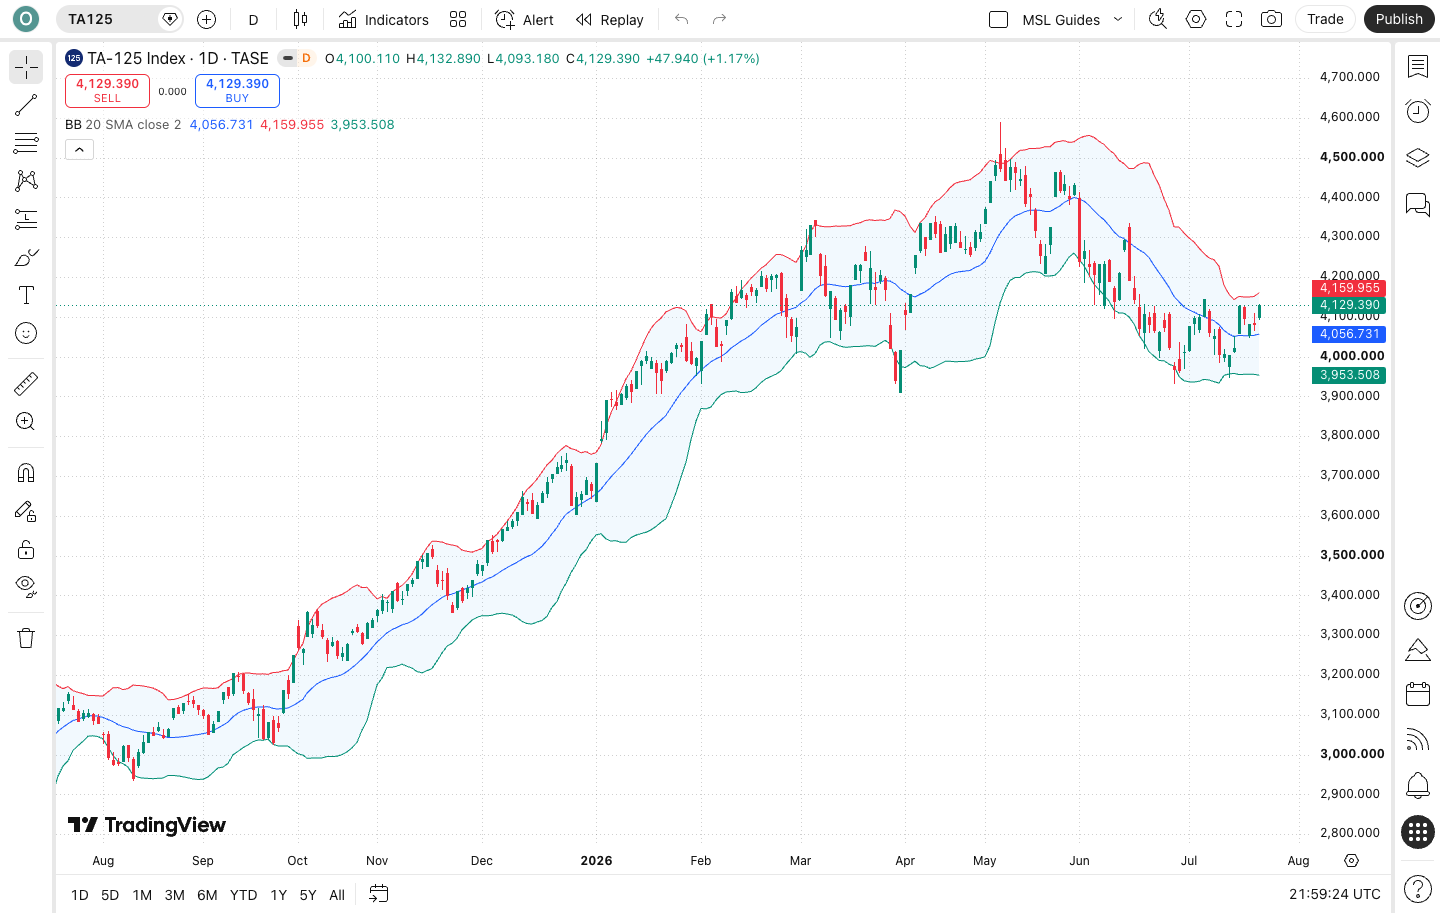Open the economic calendar icon
The image size is (1440, 913).
point(1418,694)
